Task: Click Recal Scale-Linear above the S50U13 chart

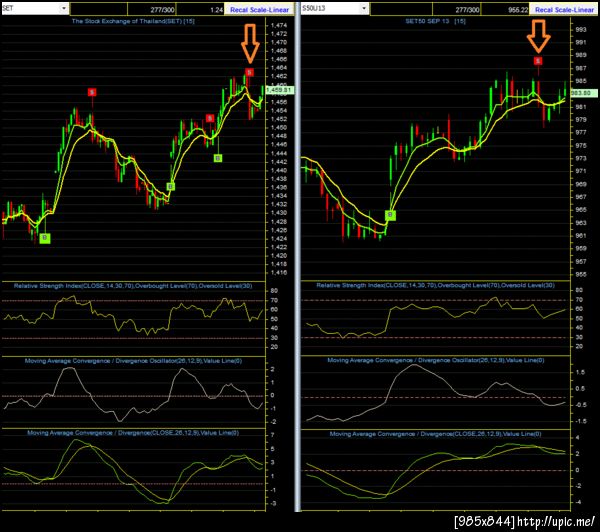Action: [564, 10]
